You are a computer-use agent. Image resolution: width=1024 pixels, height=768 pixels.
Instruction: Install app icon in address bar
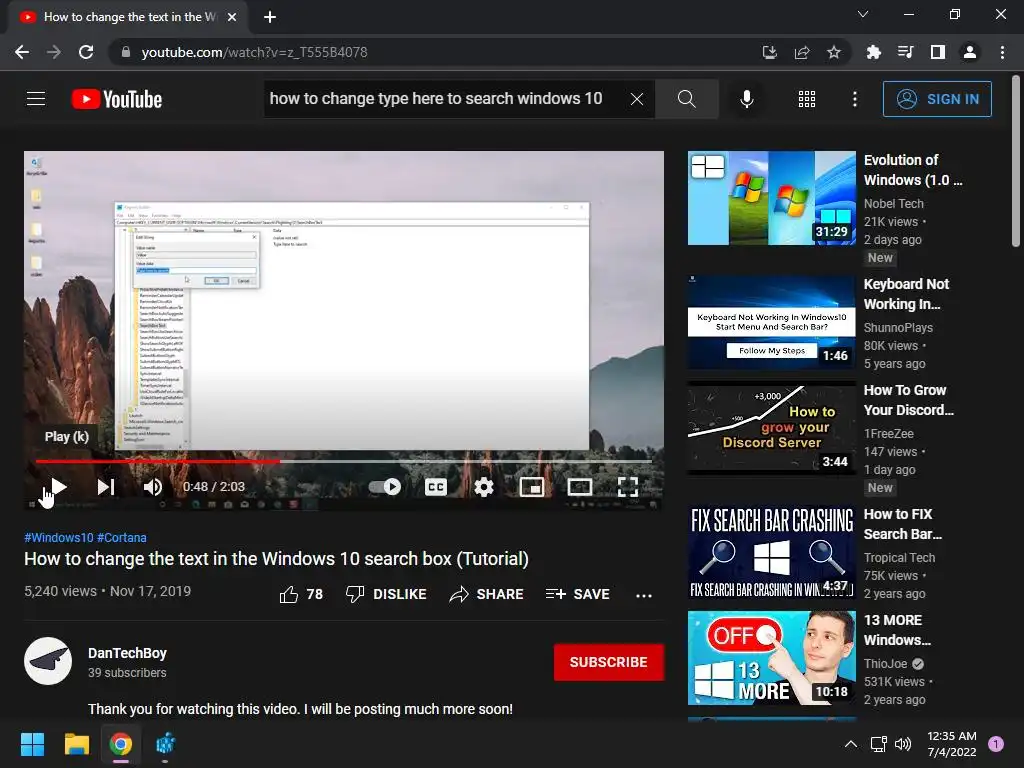[770, 52]
